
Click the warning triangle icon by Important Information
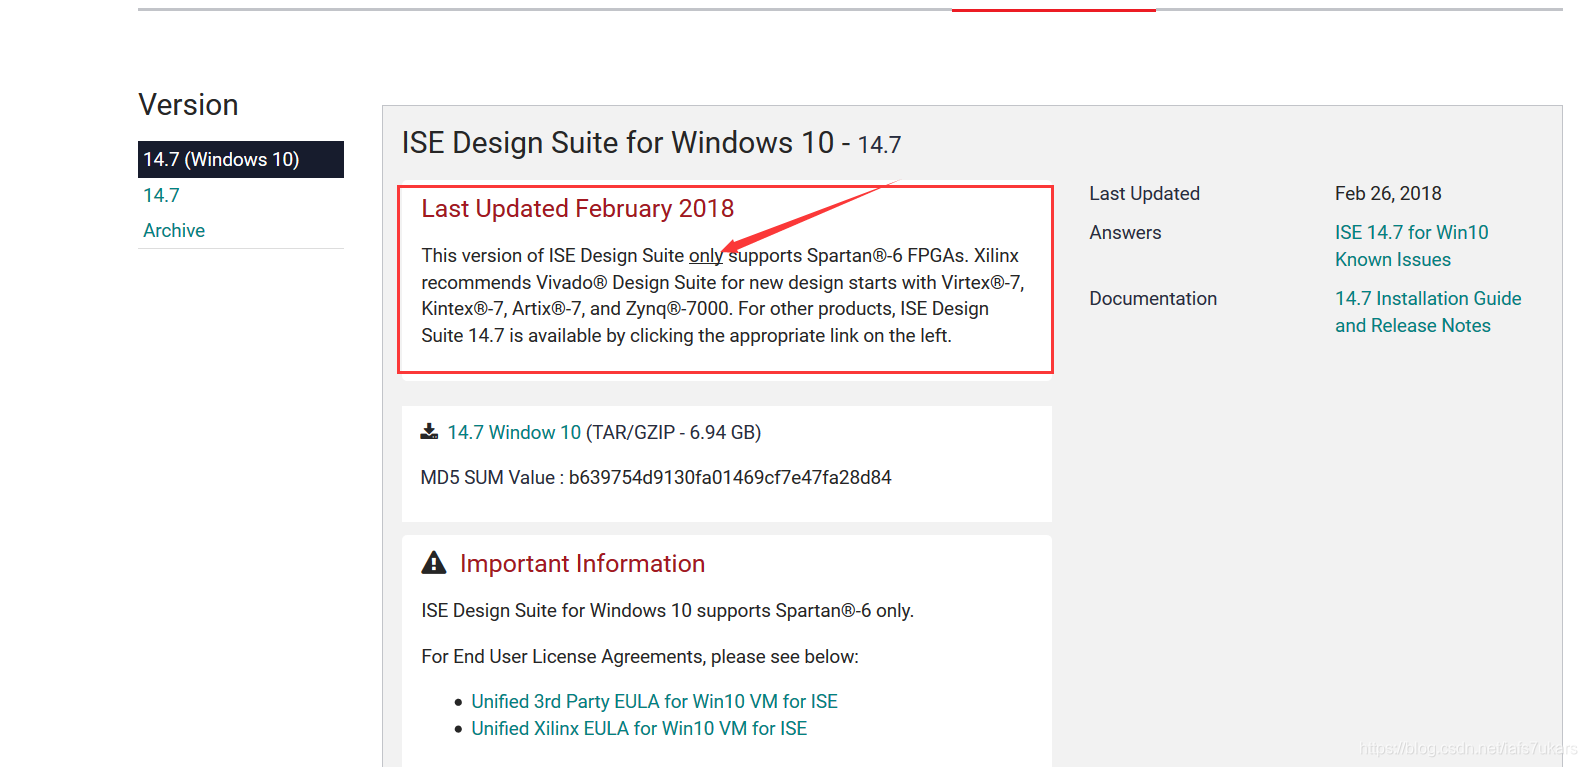(x=434, y=563)
